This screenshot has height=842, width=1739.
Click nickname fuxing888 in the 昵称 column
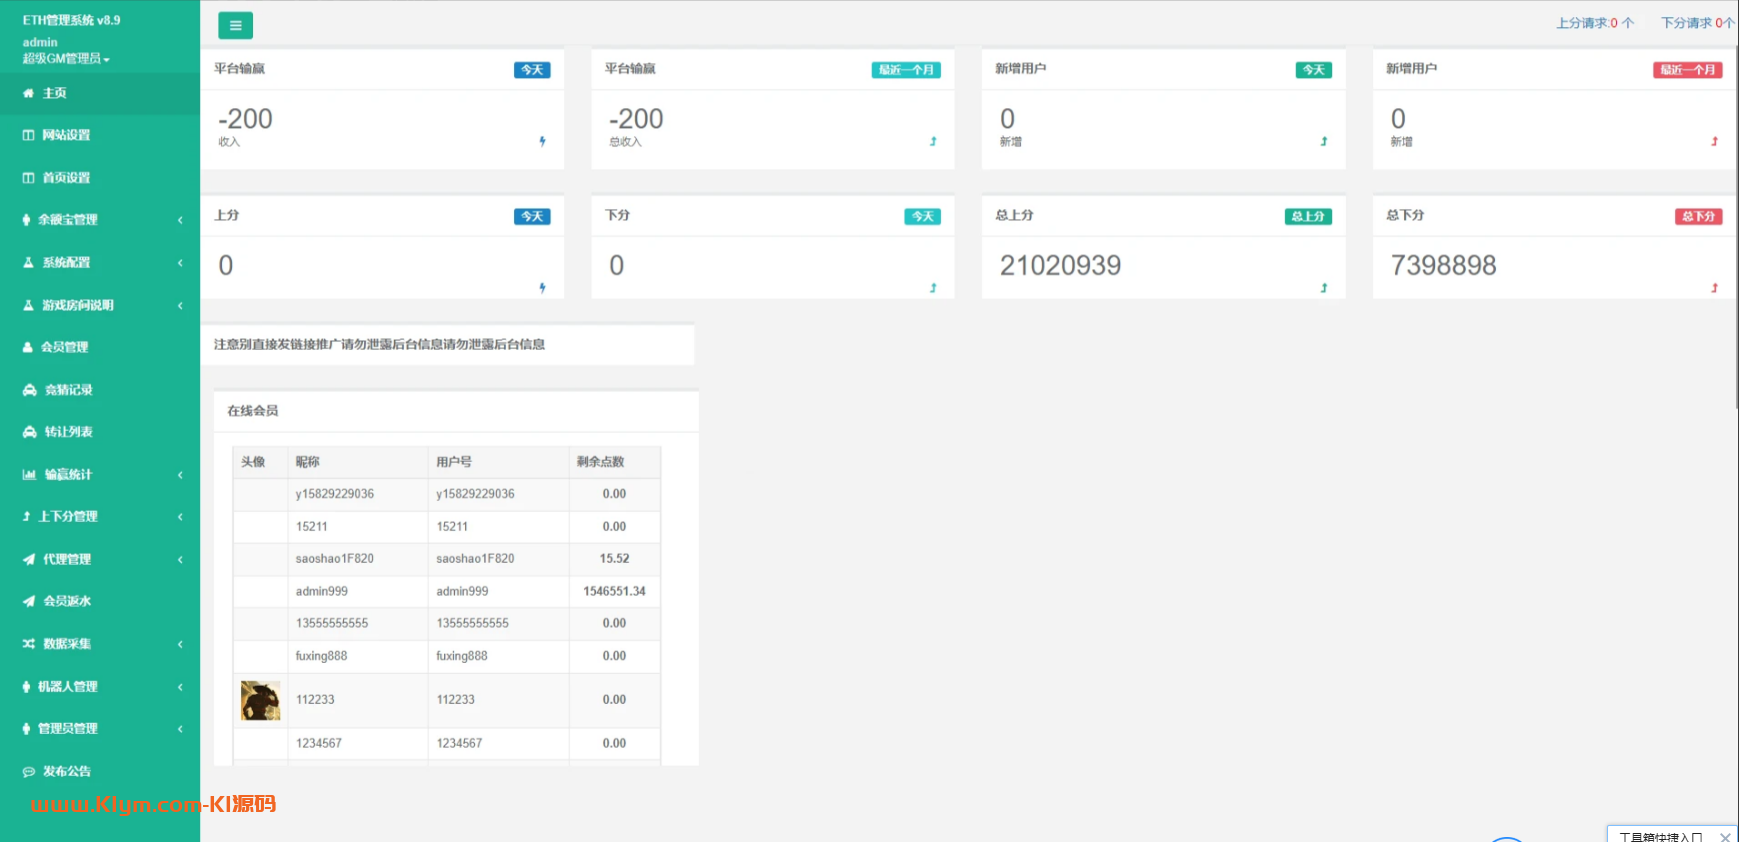tap(321, 656)
